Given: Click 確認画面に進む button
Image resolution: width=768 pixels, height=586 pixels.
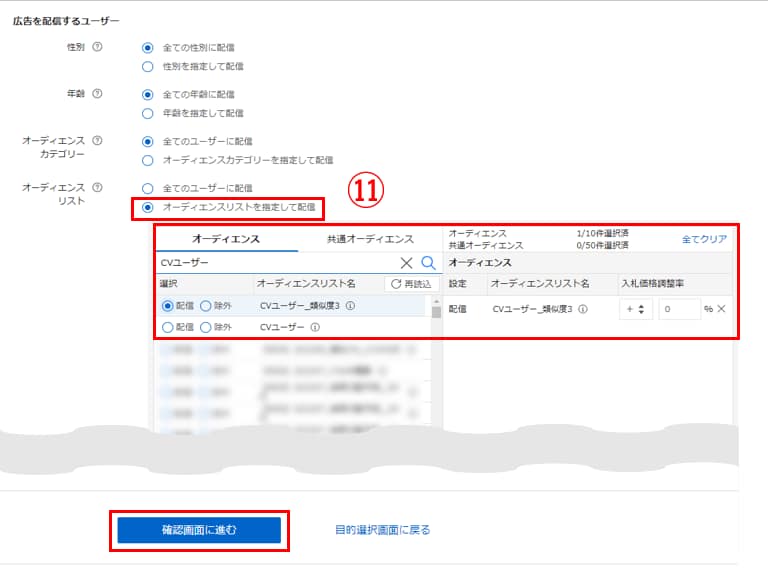Looking at the screenshot, I should [198, 530].
